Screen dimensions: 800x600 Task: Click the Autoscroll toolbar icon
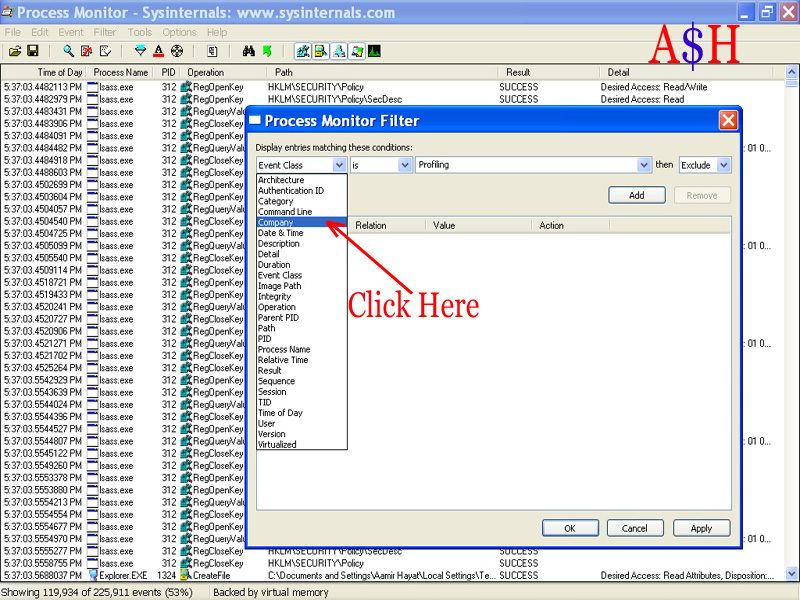point(87,51)
